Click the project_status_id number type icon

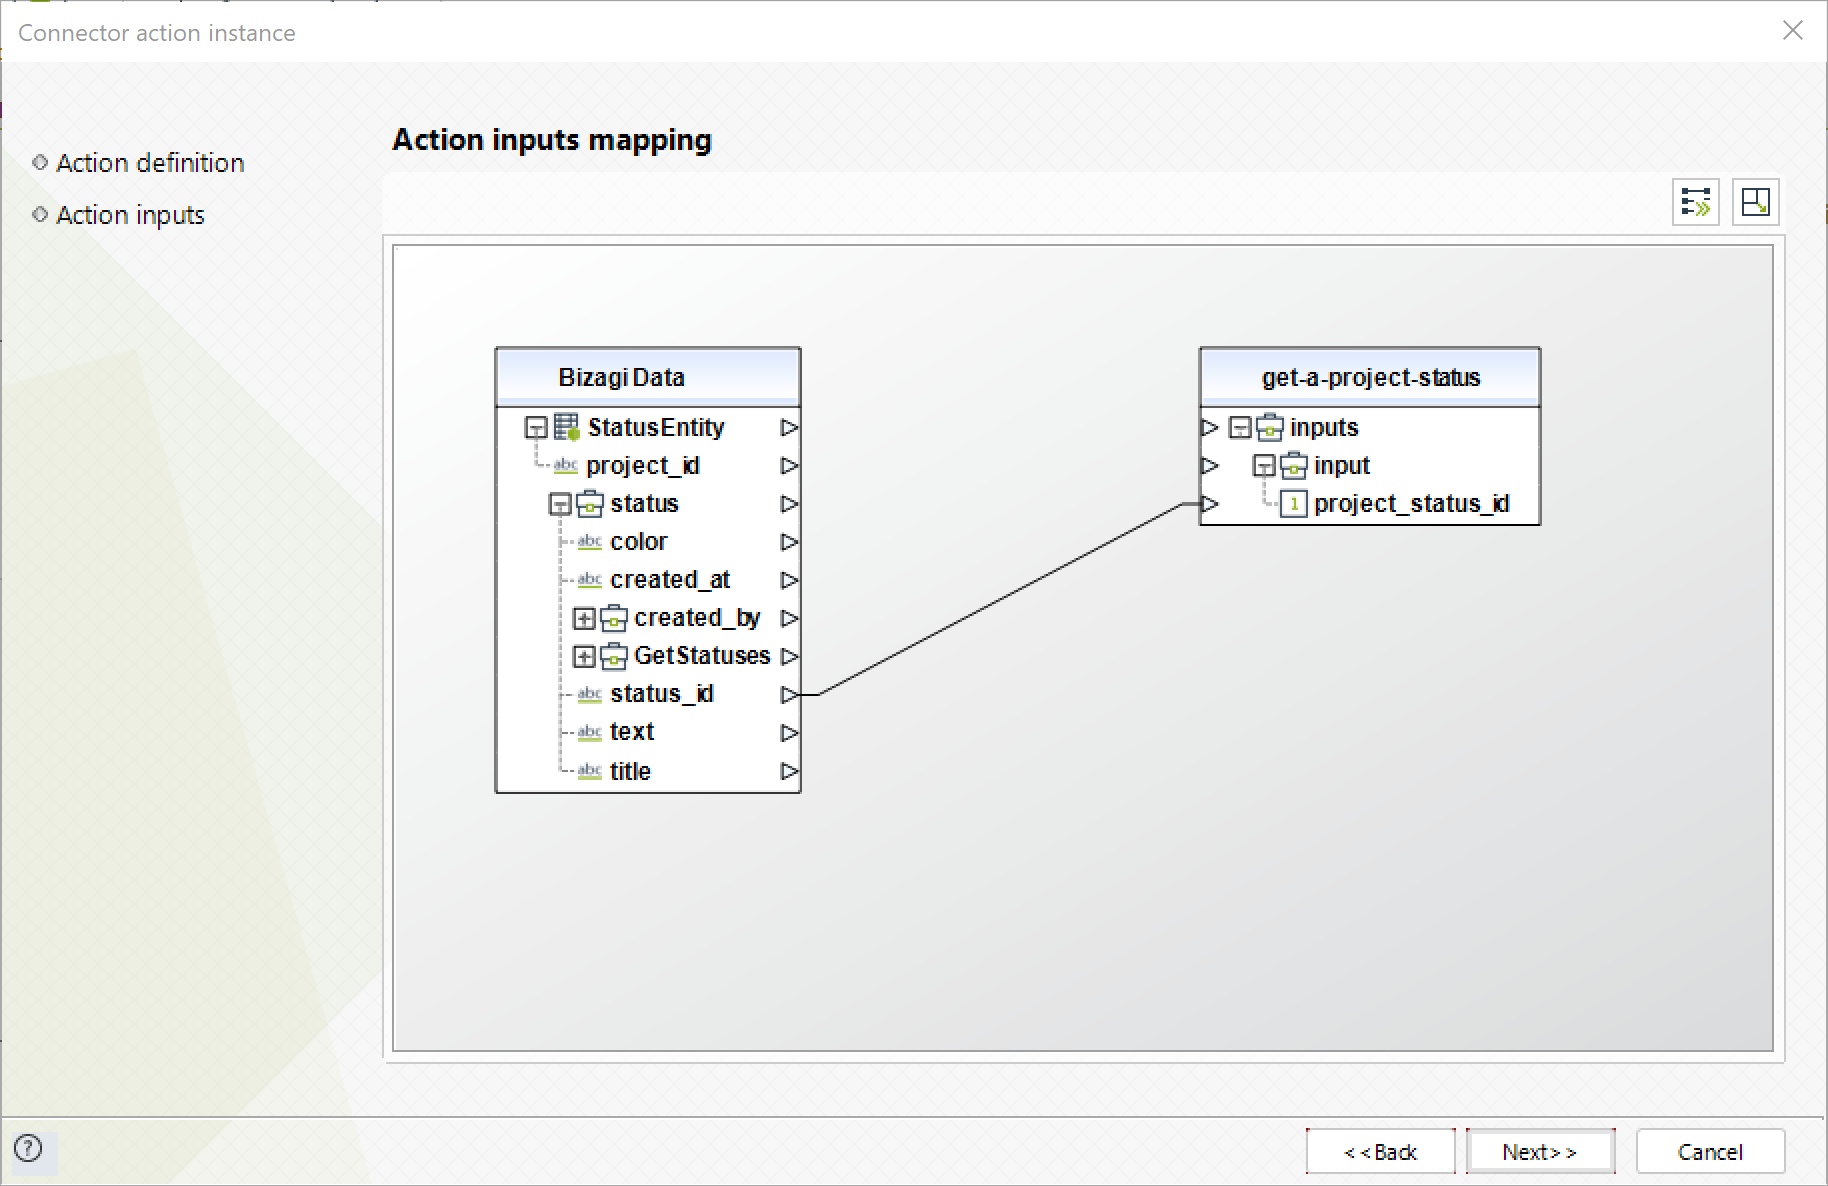(1294, 504)
